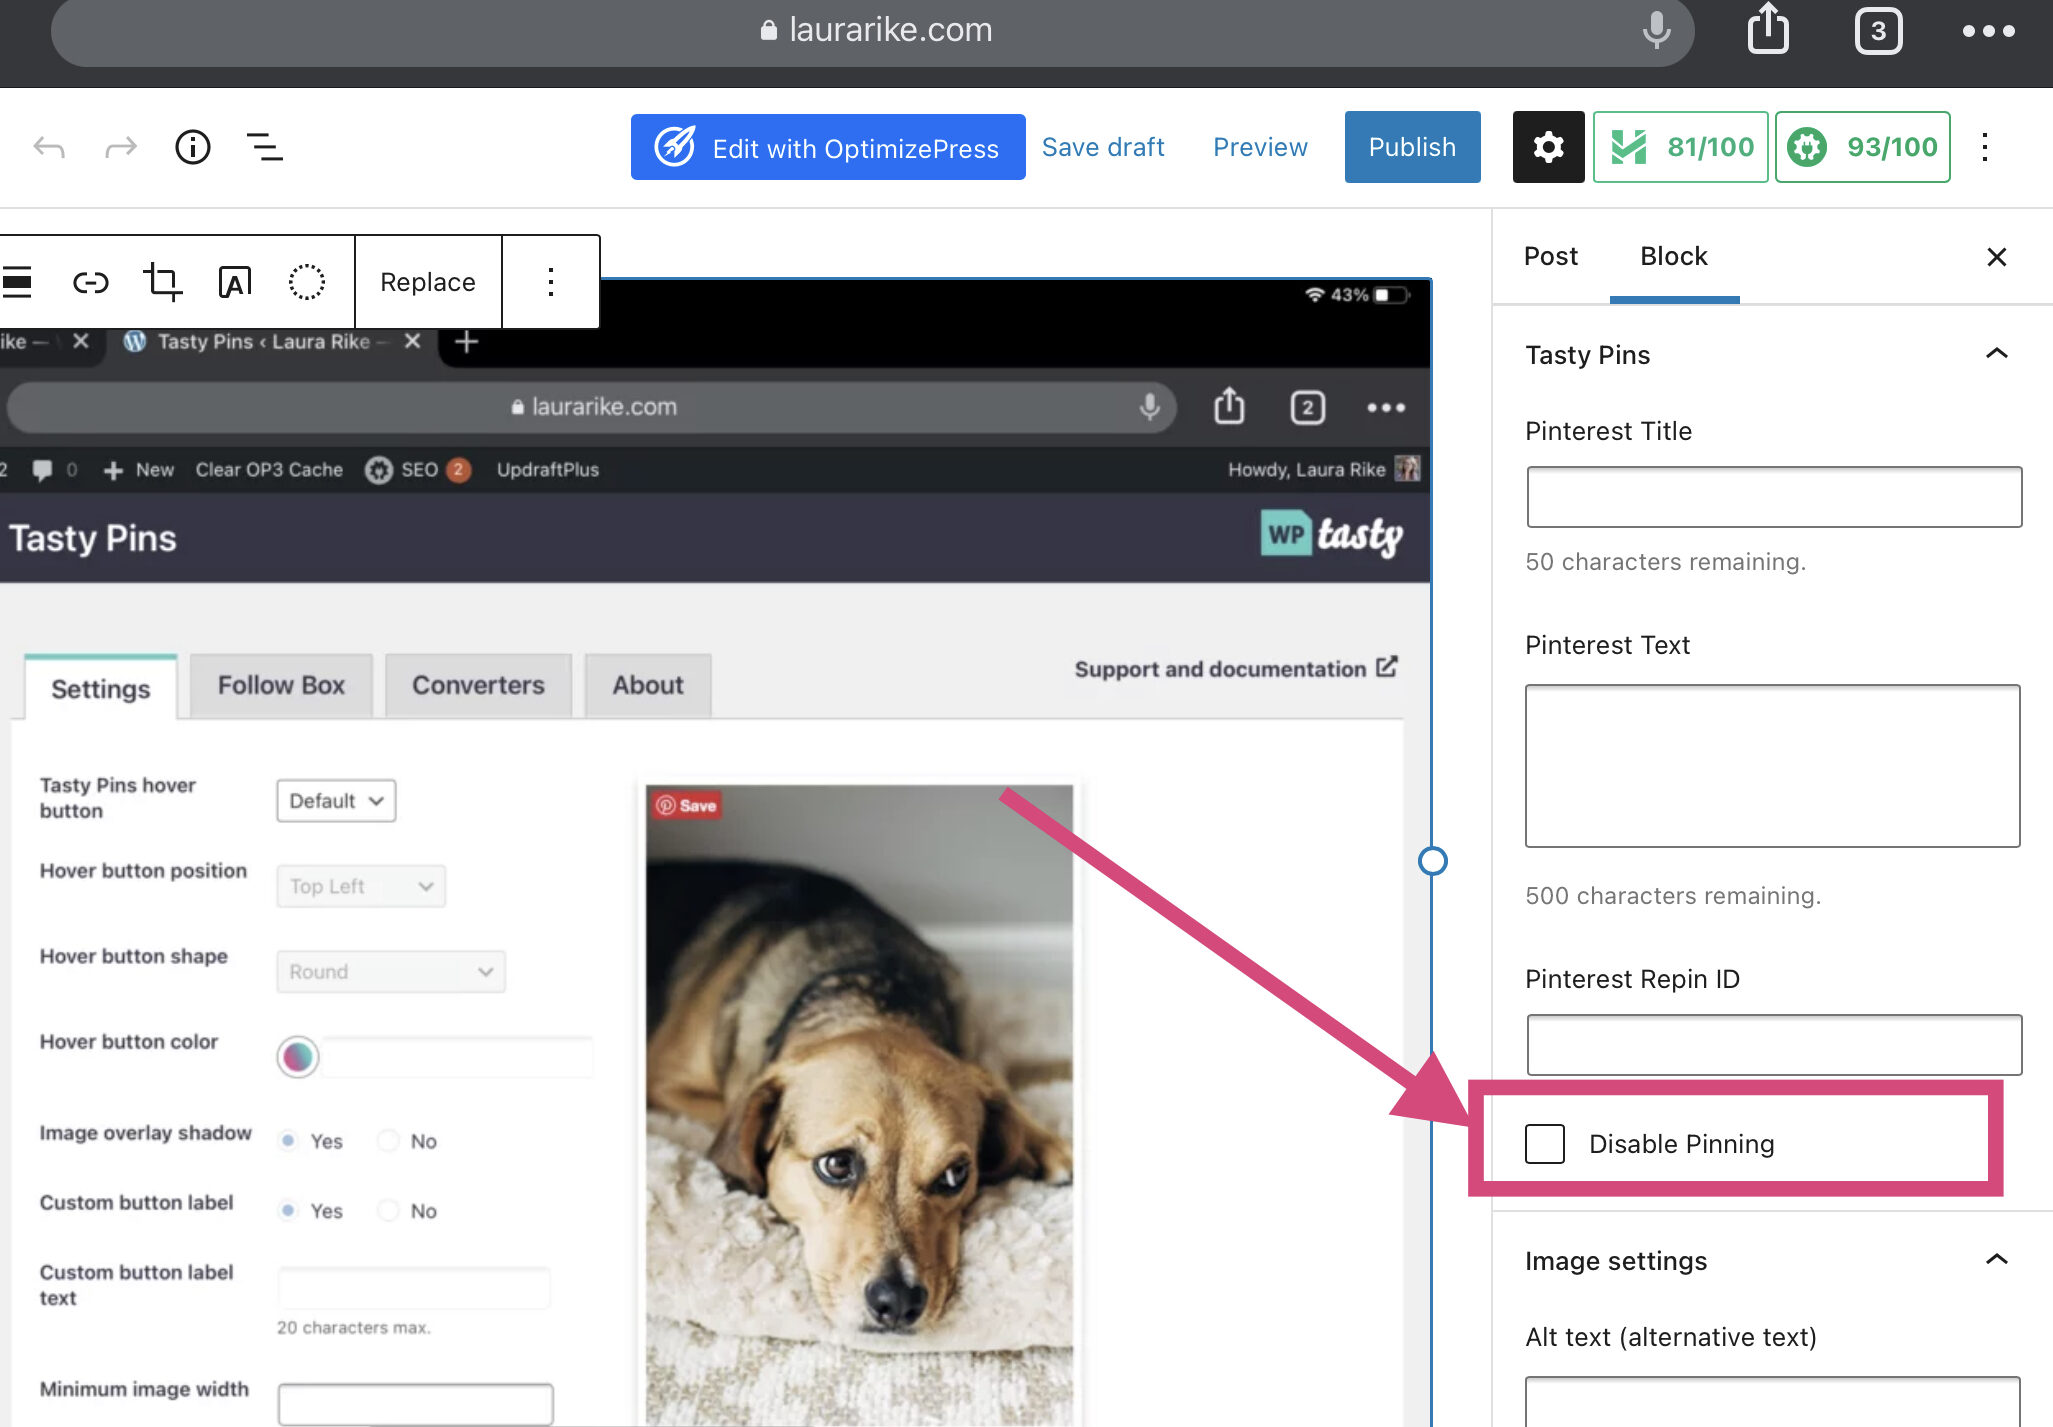This screenshot has width=2053, height=1427.
Task: Click '50 characters remaining.' text
Action: (1665, 562)
